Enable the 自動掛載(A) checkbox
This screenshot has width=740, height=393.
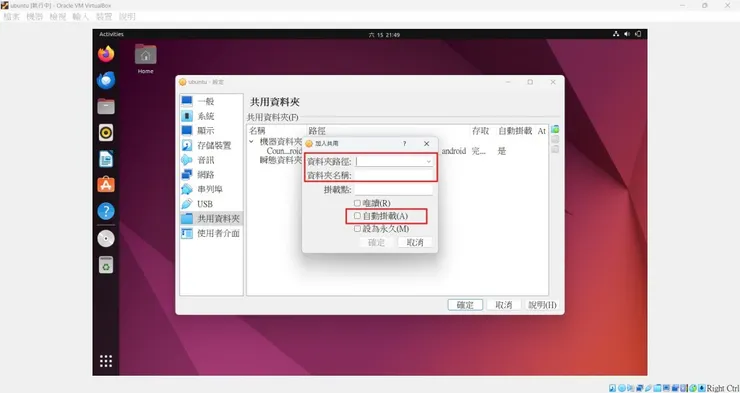[x=357, y=216]
